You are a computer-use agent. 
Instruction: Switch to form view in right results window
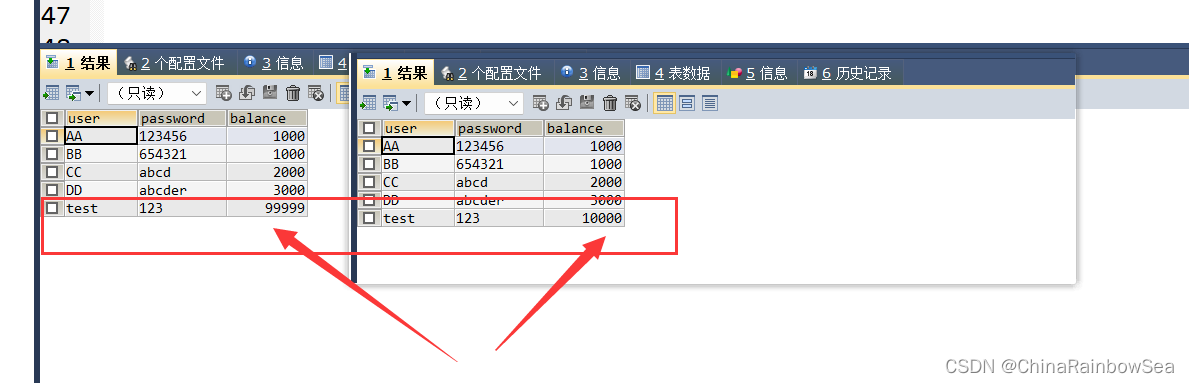coord(687,102)
